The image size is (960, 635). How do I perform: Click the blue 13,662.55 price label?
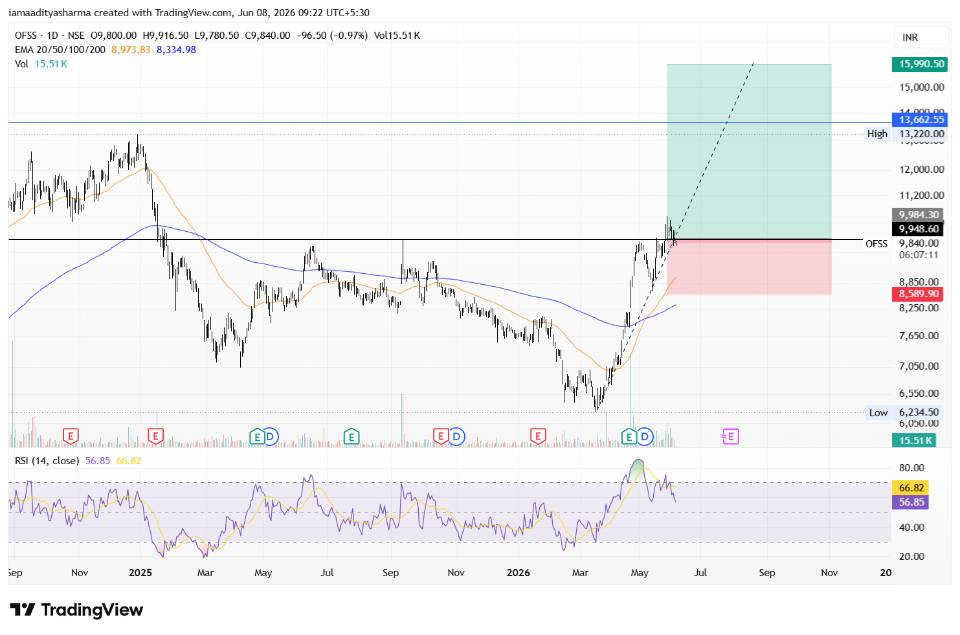(x=921, y=119)
